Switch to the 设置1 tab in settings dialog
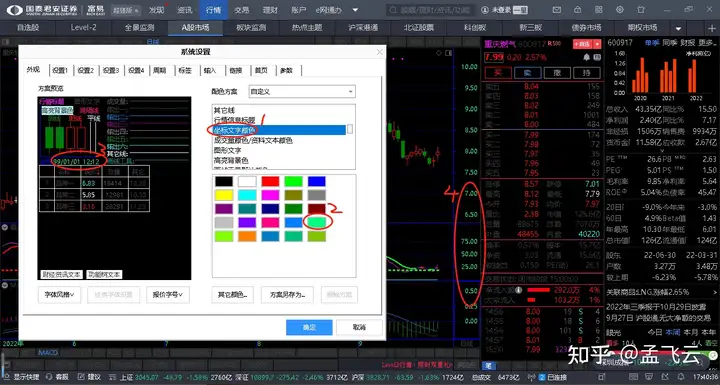Image resolution: width=720 pixels, height=385 pixels. [x=60, y=71]
